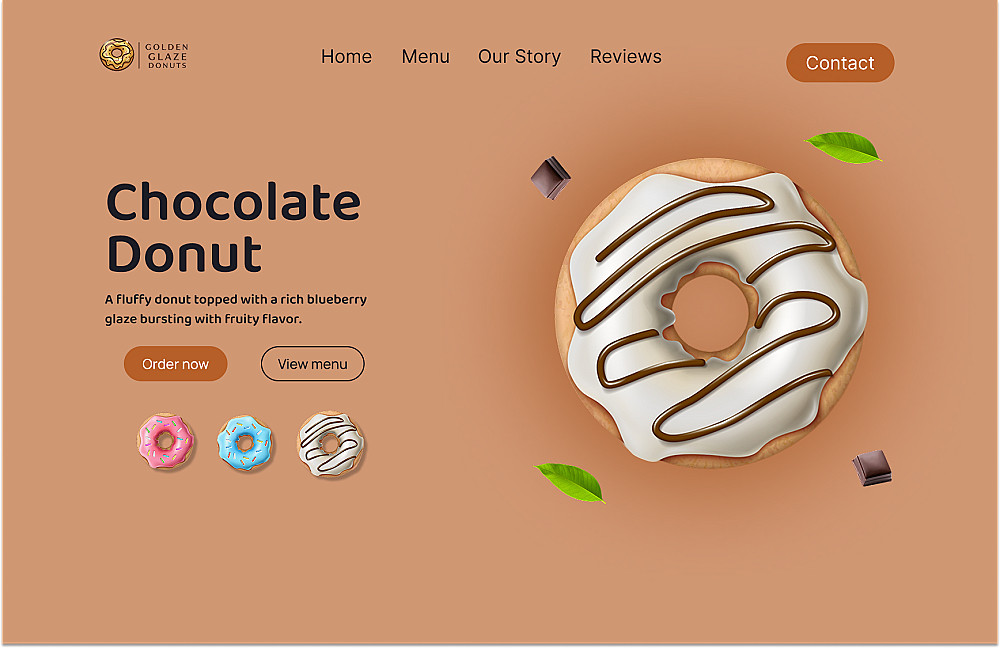
Task: Click the large white glazed donut image
Action: click(711, 313)
